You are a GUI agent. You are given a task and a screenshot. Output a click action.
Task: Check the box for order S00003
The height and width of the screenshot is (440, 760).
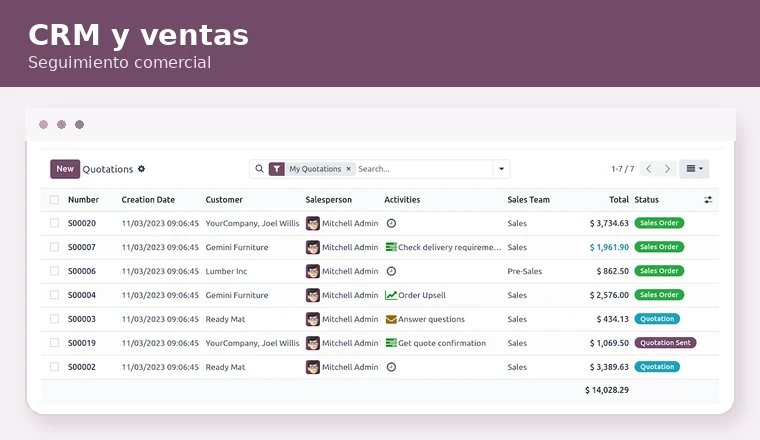tap(54, 319)
